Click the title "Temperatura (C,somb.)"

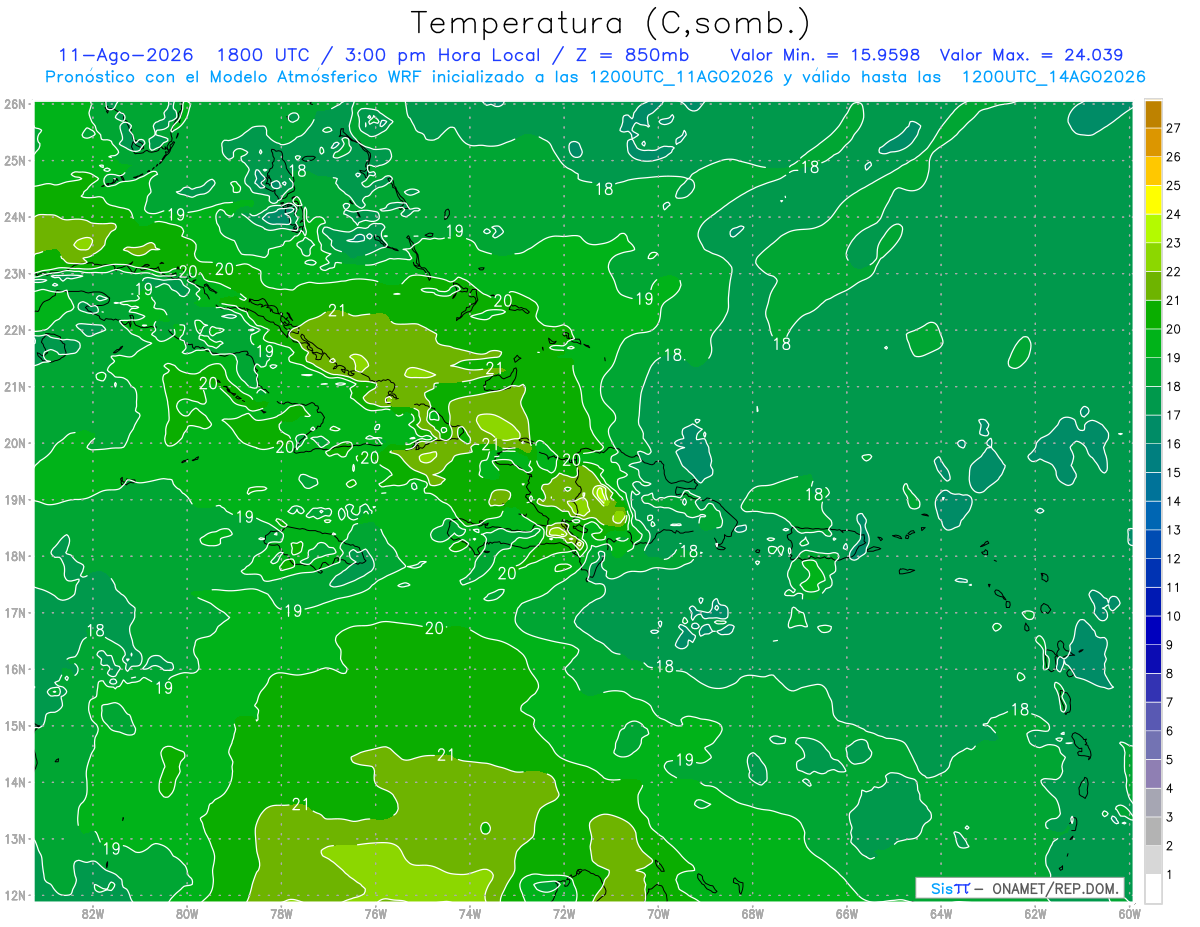pyautogui.click(x=610, y=23)
